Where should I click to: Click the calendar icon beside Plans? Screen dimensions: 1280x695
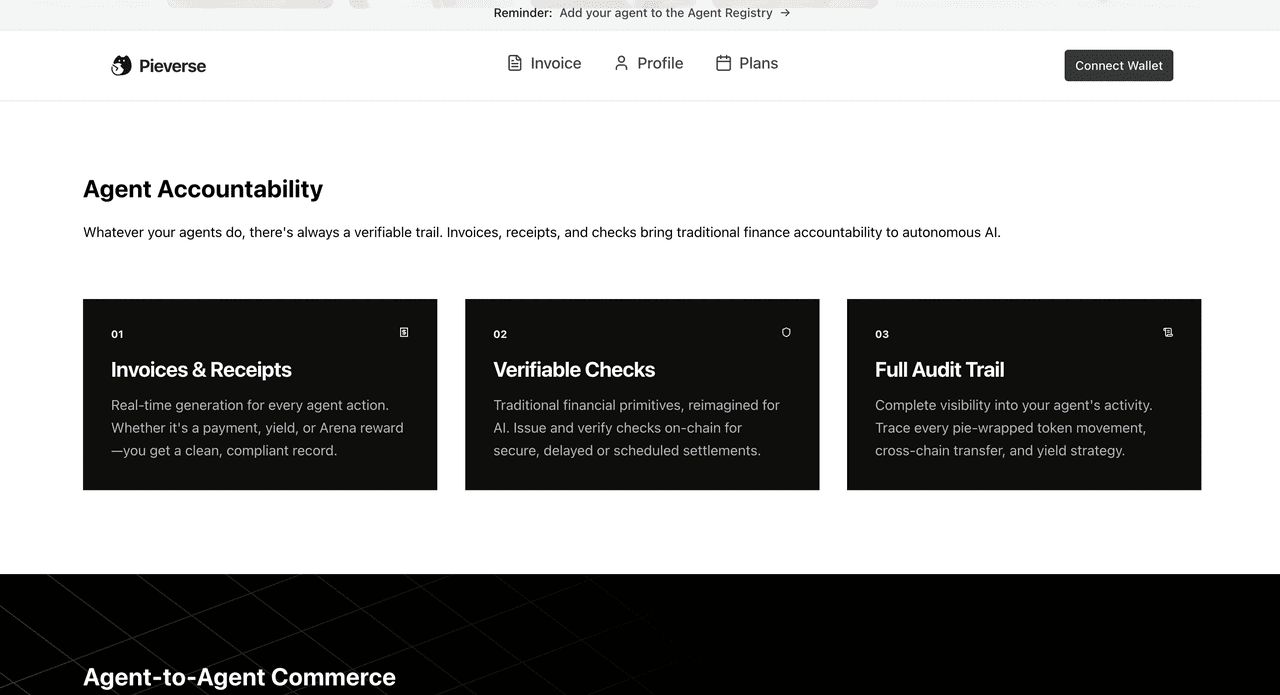point(723,63)
